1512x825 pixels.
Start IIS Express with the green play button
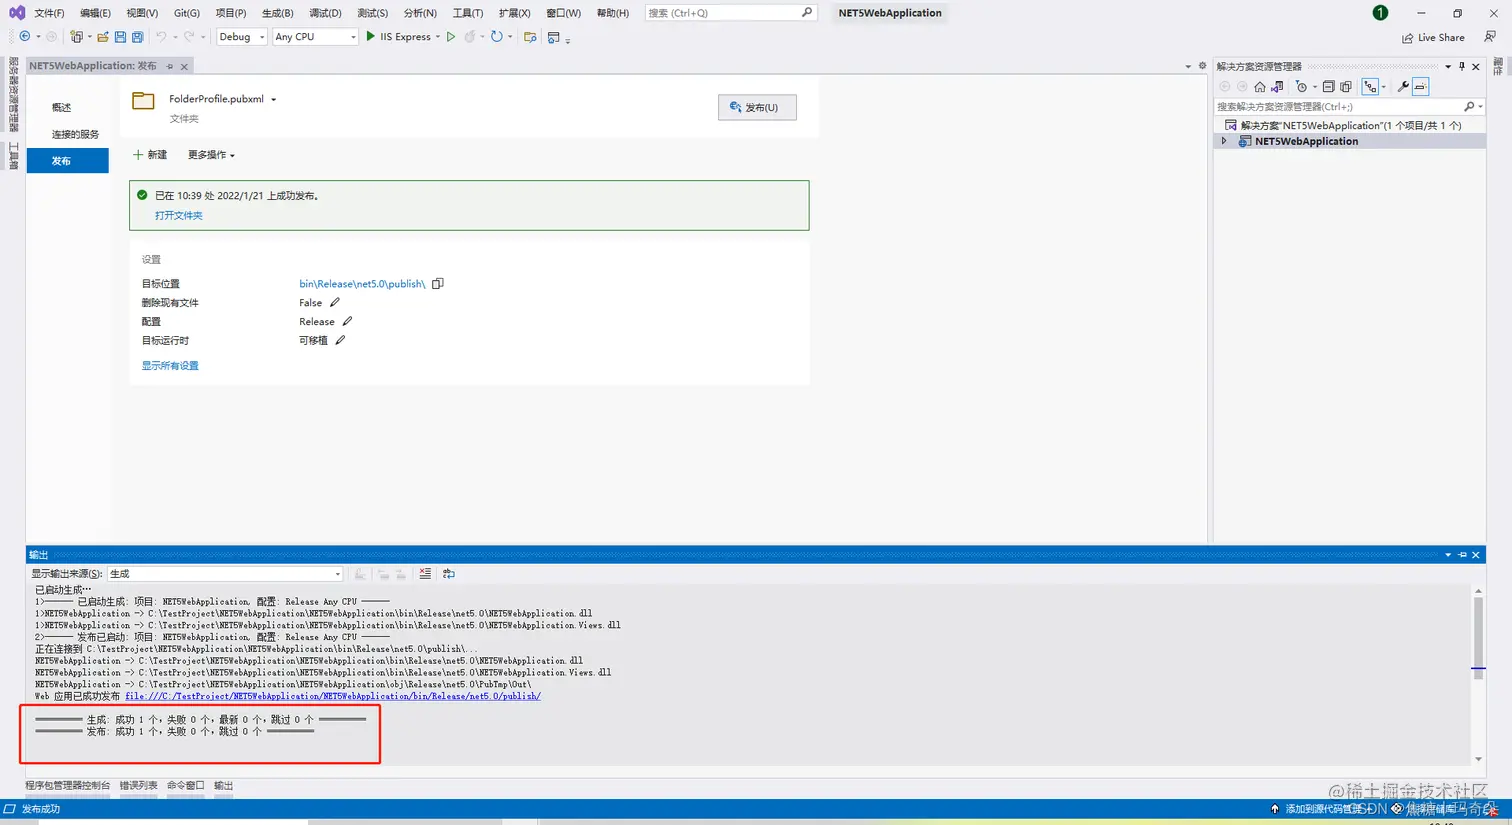coord(370,36)
